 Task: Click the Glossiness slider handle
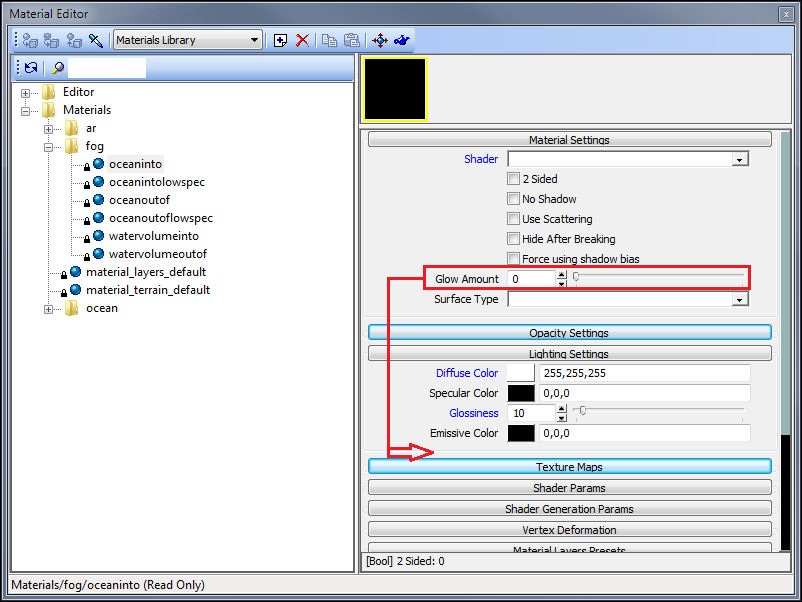[583, 410]
